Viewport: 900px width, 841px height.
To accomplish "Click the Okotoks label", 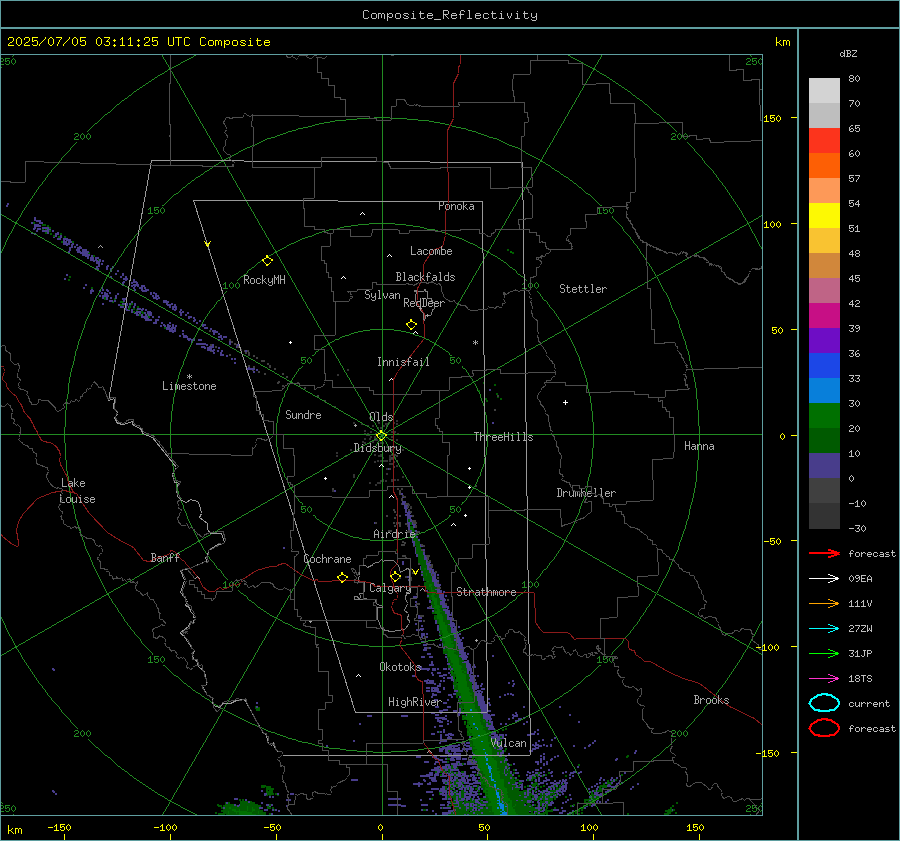I will (400, 667).
